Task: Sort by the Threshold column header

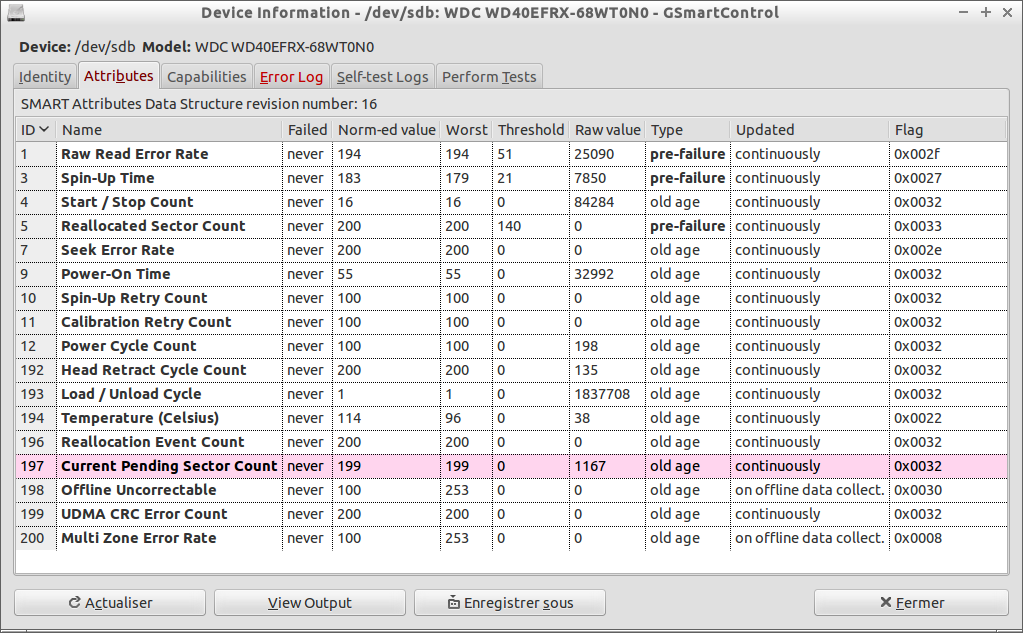Action: 531,130
